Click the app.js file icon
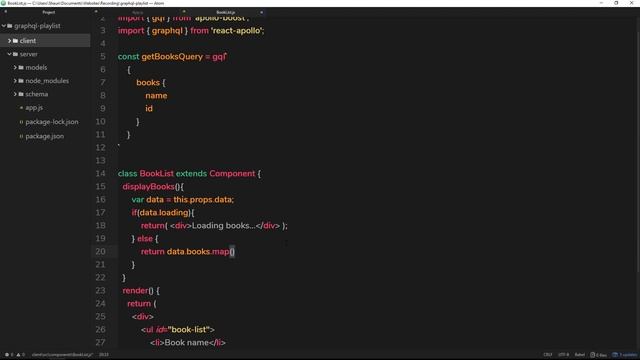The width and height of the screenshot is (640, 360). 21,108
